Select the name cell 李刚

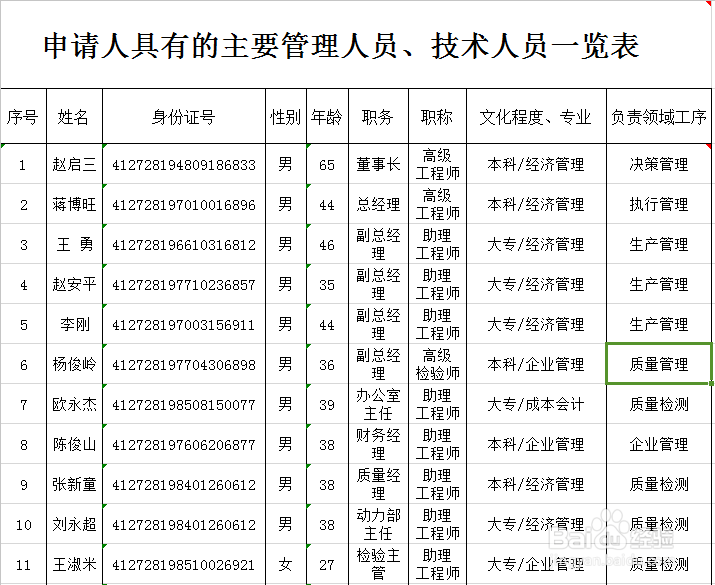[x=74, y=324]
